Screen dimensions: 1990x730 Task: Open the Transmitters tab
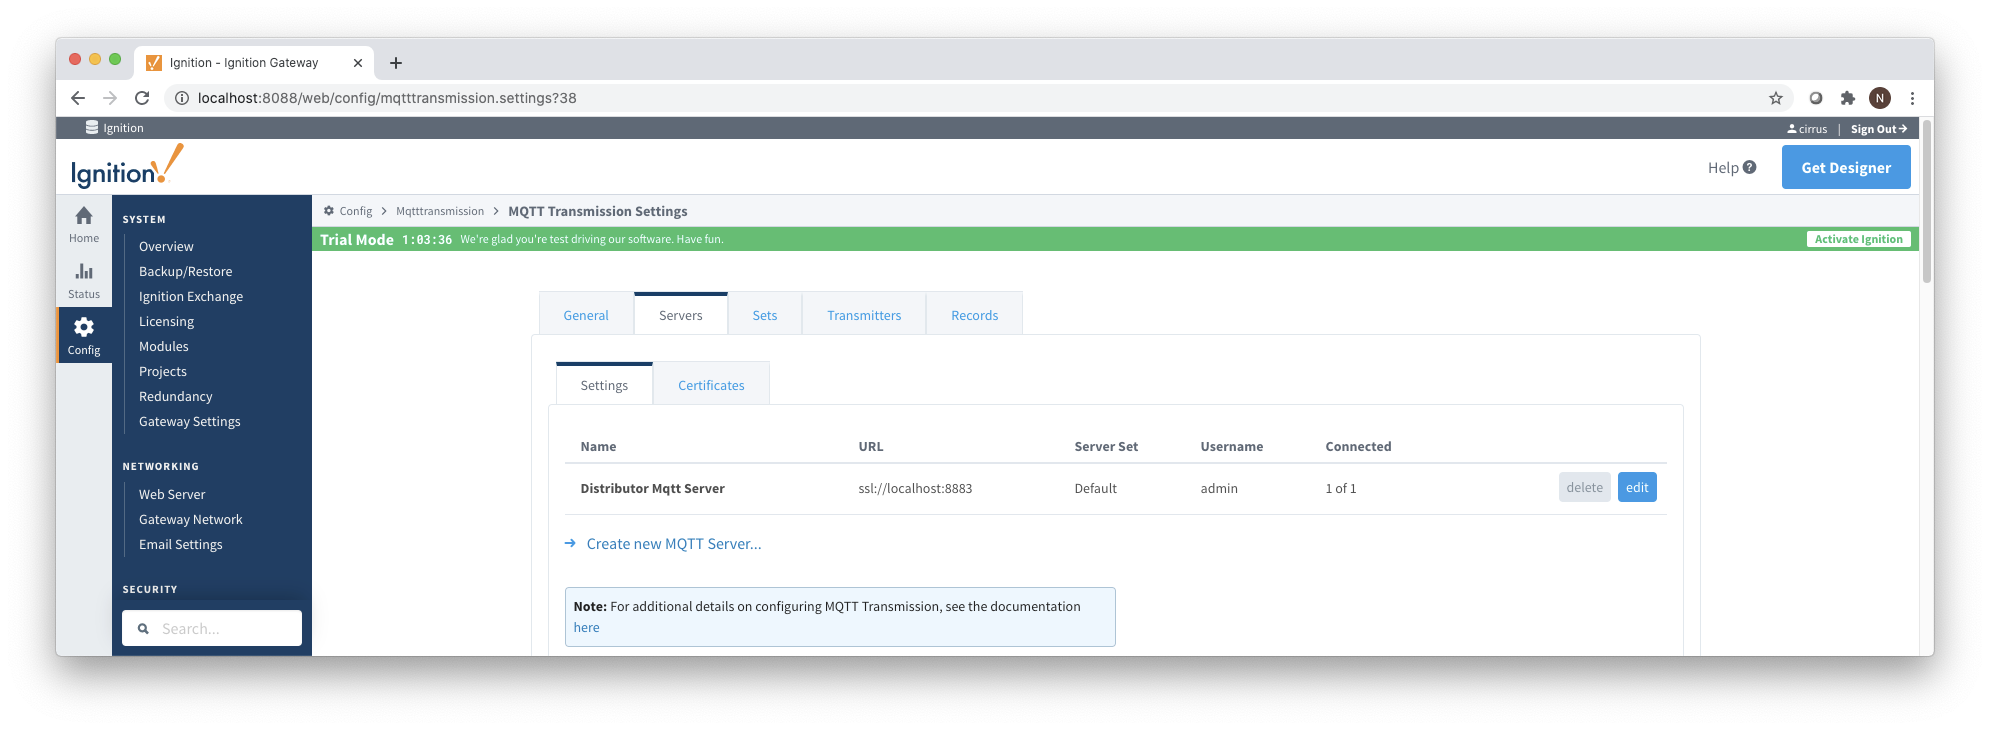click(x=864, y=315)
